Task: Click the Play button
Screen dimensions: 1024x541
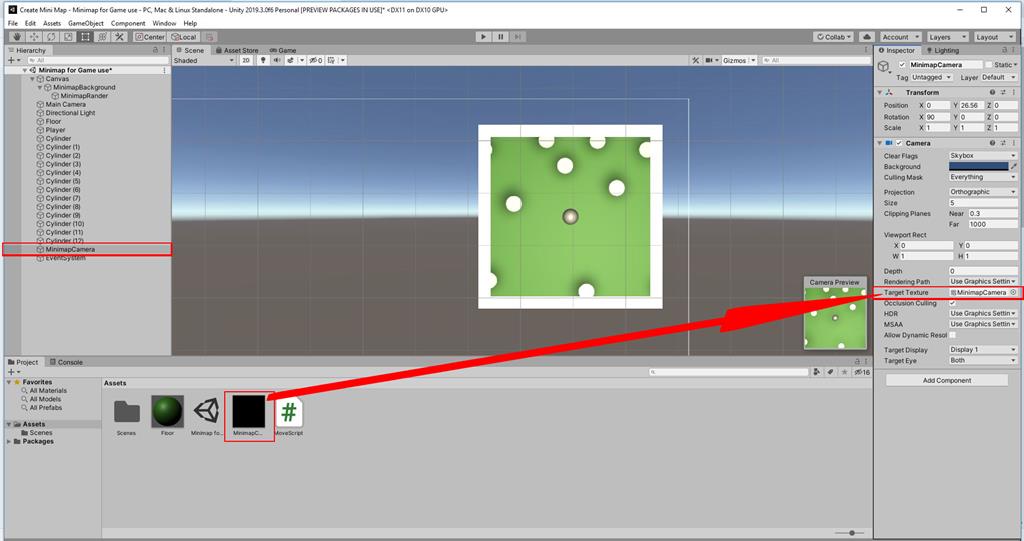Action: pyautogui.click(x=483, y=37)
